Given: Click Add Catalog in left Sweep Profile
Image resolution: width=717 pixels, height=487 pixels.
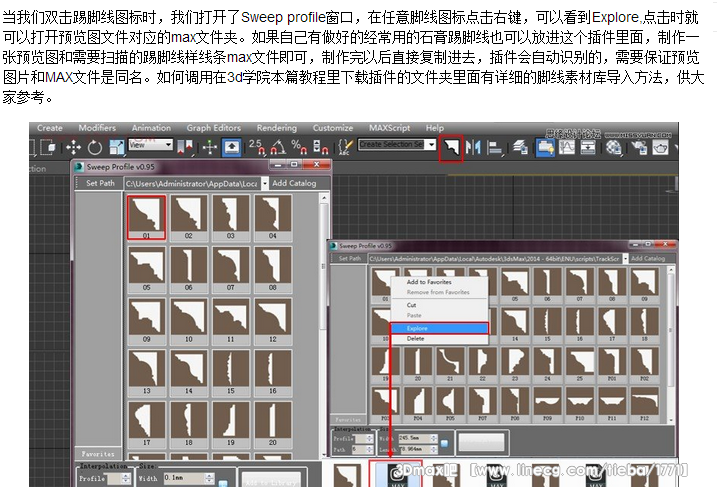Looking at the screenshot, I should [294, 183].
